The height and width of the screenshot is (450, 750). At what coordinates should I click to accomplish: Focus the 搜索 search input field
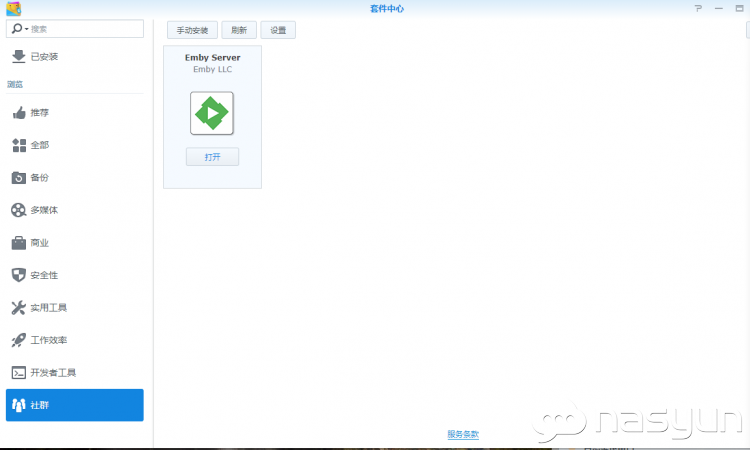pos(75,29)
